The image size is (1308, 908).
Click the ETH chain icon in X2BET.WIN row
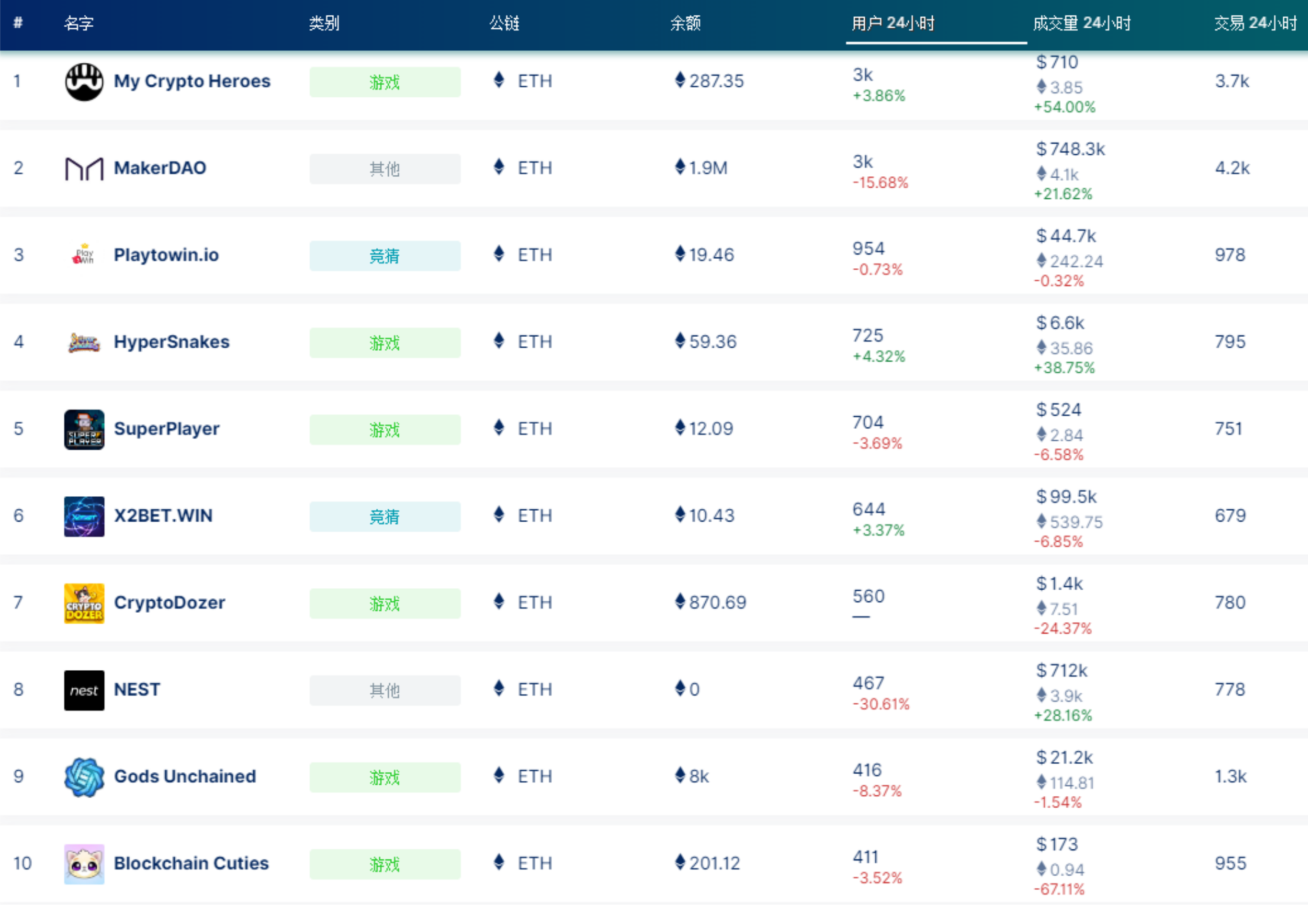coord(499,515)
